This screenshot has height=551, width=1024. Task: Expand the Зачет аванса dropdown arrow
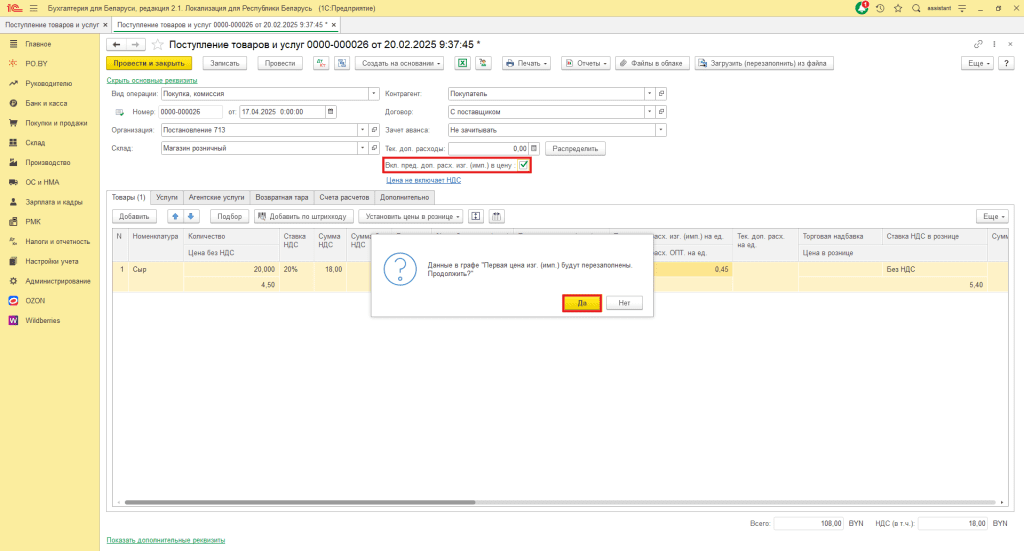pyautogui.click(x=661, y=130)
